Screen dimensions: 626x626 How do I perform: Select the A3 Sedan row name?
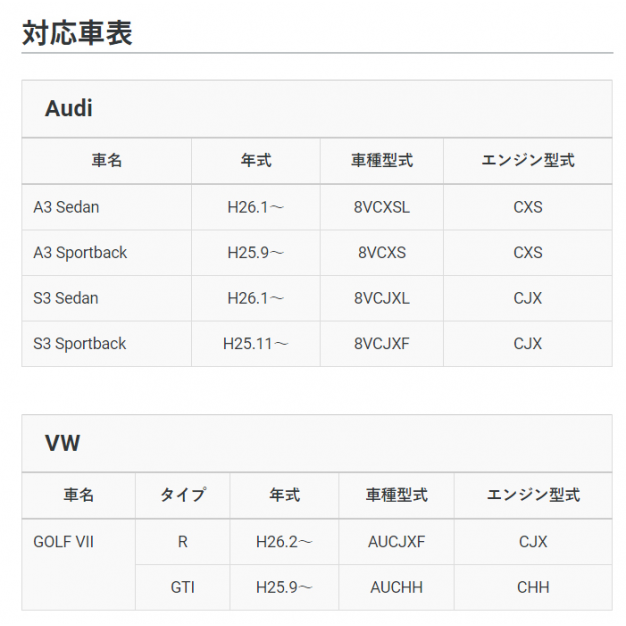click(x=66, y=207)
